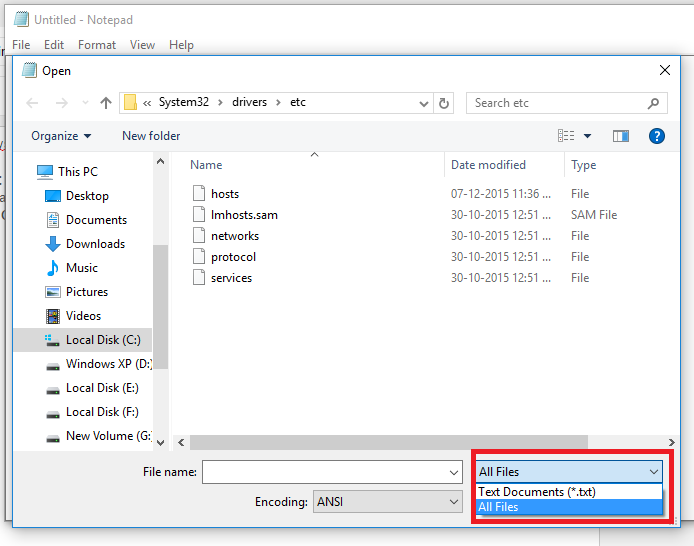Click the Videos filmstrip icon
The image size is (694, 546).
[53, 316]
